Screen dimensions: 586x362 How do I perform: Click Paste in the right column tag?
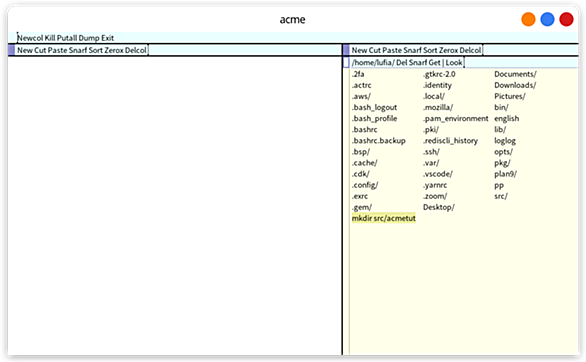[392, 50]
